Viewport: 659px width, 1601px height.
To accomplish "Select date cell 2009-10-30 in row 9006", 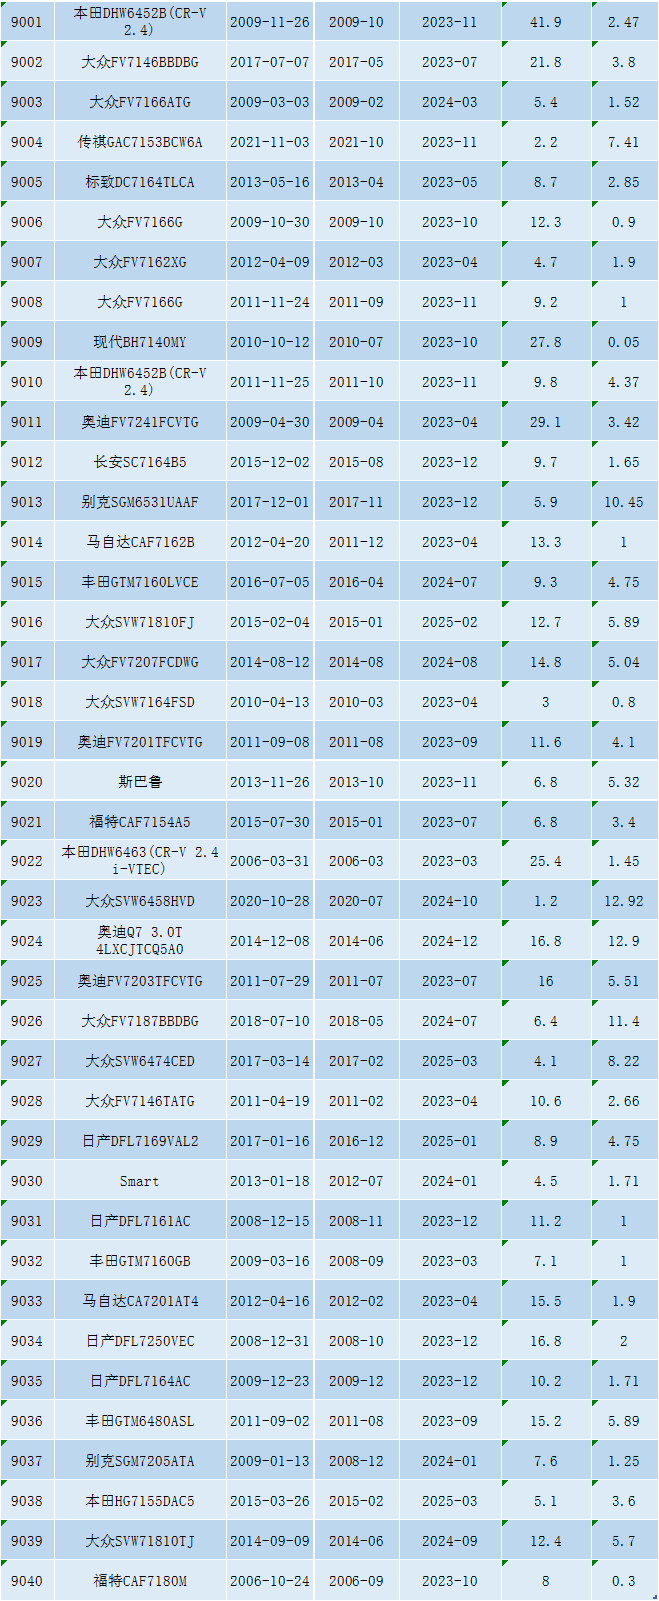I will (270, 222).
